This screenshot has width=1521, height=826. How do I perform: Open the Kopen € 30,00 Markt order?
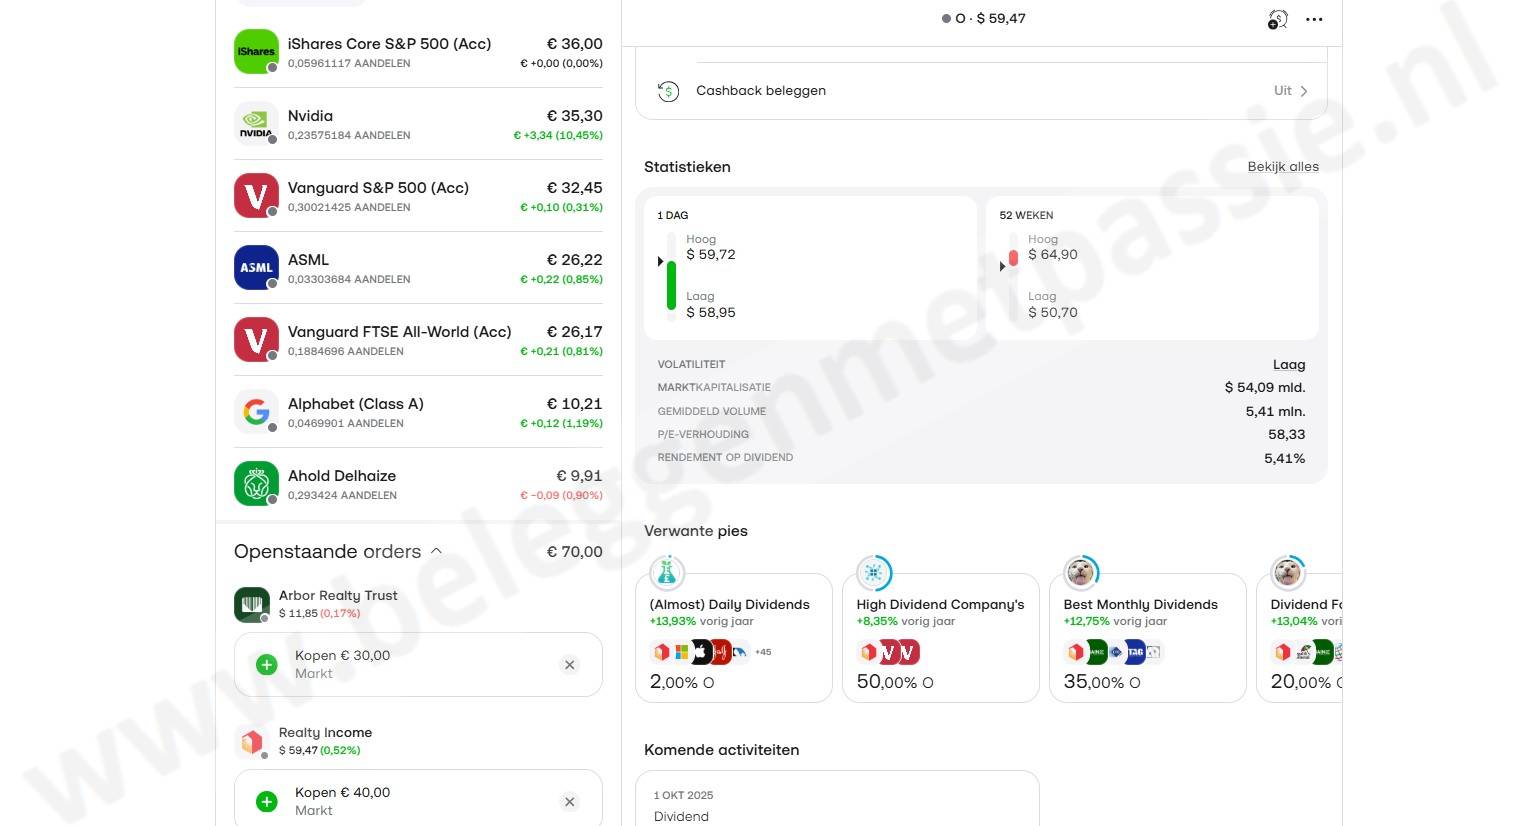tap(400, 664)
